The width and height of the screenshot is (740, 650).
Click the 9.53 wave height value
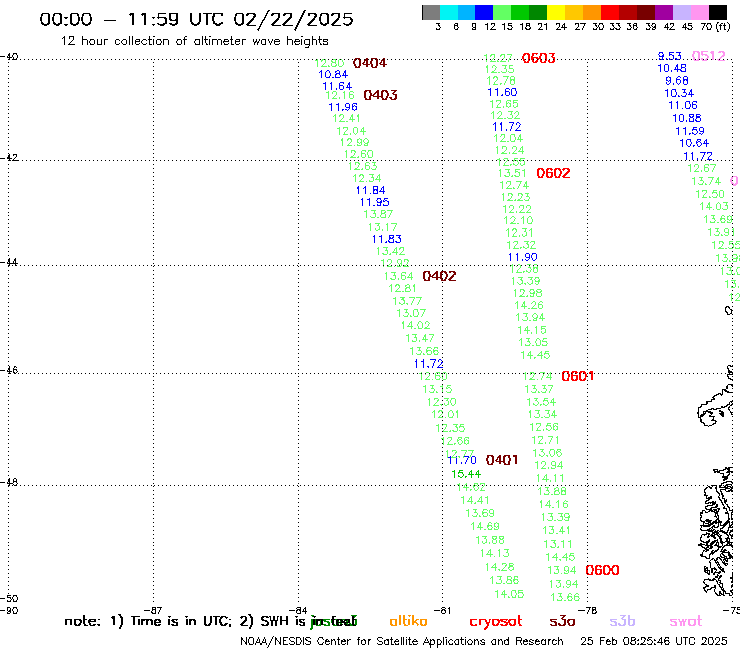(670, 56)
